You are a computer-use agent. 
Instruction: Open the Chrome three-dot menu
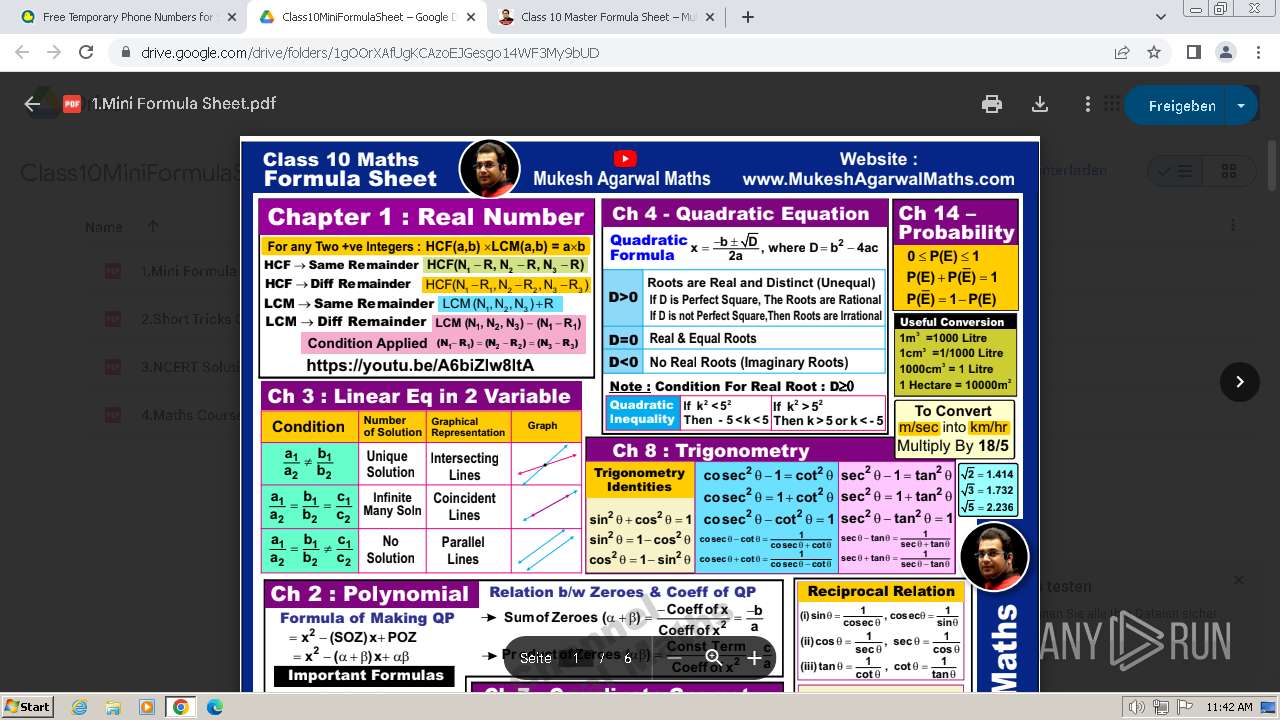click(1257, 52)
